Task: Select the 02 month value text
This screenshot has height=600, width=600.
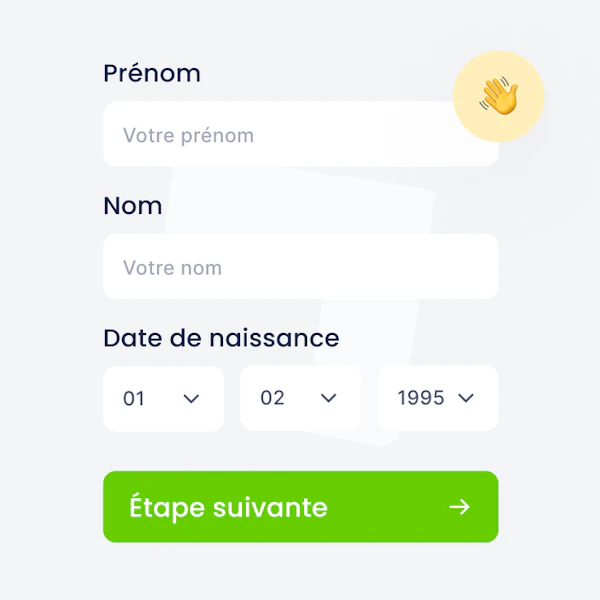Action: (x=272, y=398)
